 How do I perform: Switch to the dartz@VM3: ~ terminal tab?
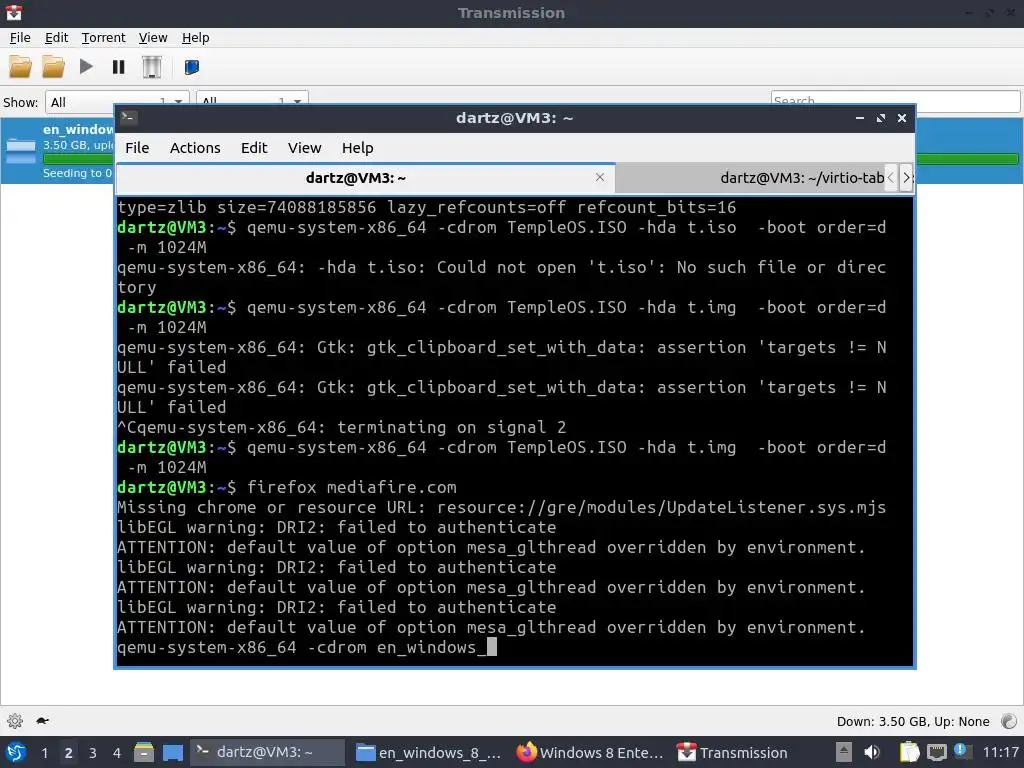[x=356, y=178]
